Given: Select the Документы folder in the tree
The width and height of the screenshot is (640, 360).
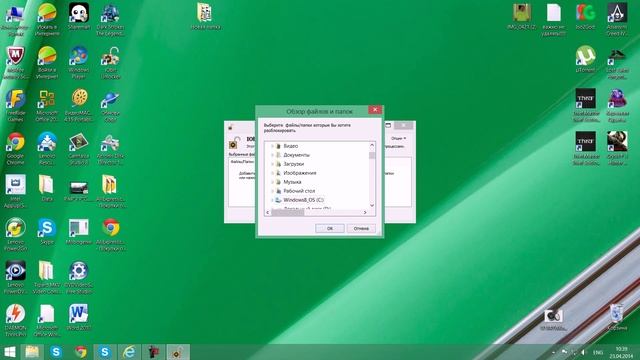Looking at the screenshot, I should pos(296,155).
